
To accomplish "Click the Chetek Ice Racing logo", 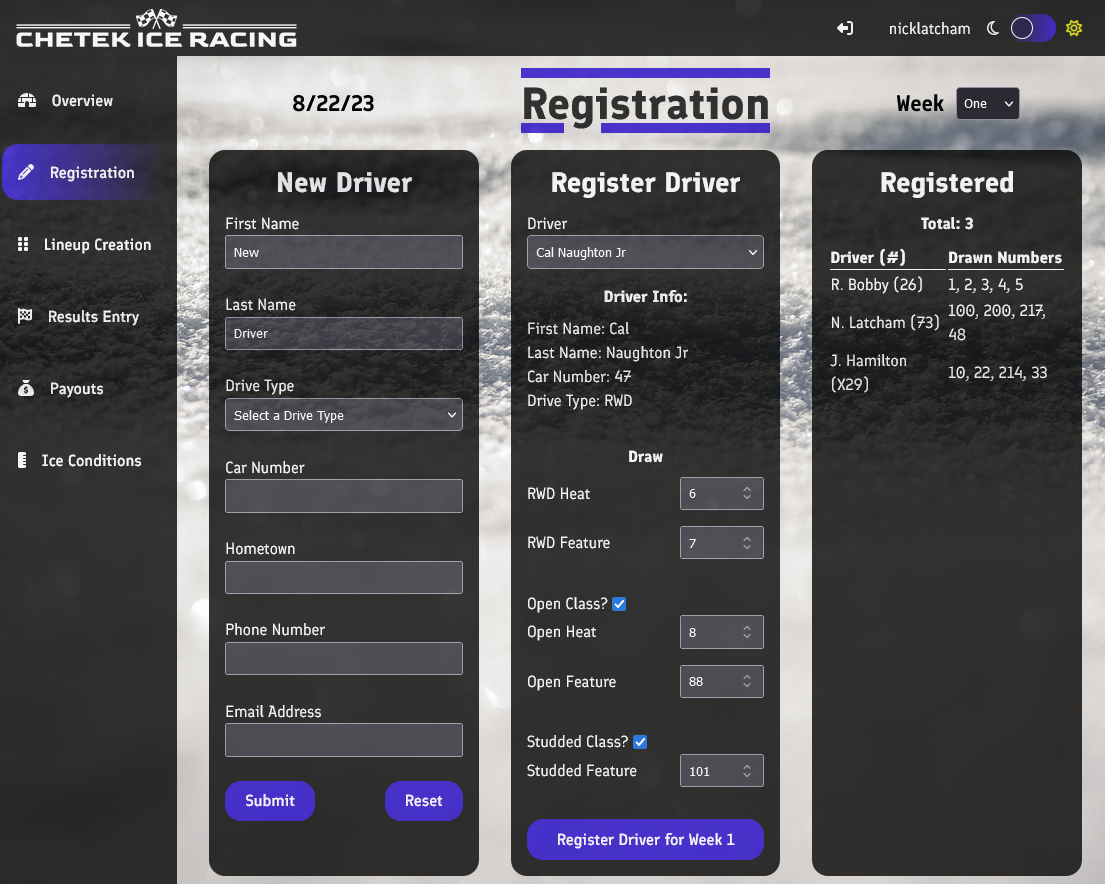I will tap(155, 28).
